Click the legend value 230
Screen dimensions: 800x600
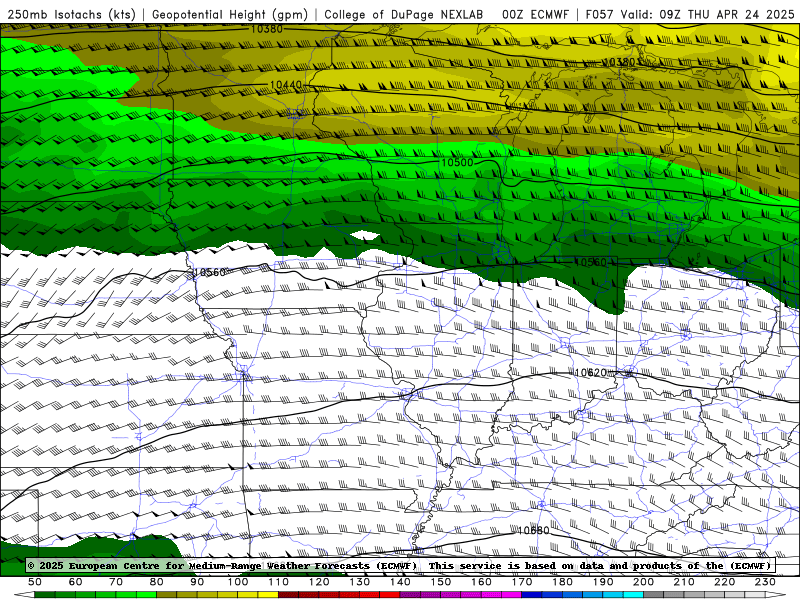pos(765,582)
